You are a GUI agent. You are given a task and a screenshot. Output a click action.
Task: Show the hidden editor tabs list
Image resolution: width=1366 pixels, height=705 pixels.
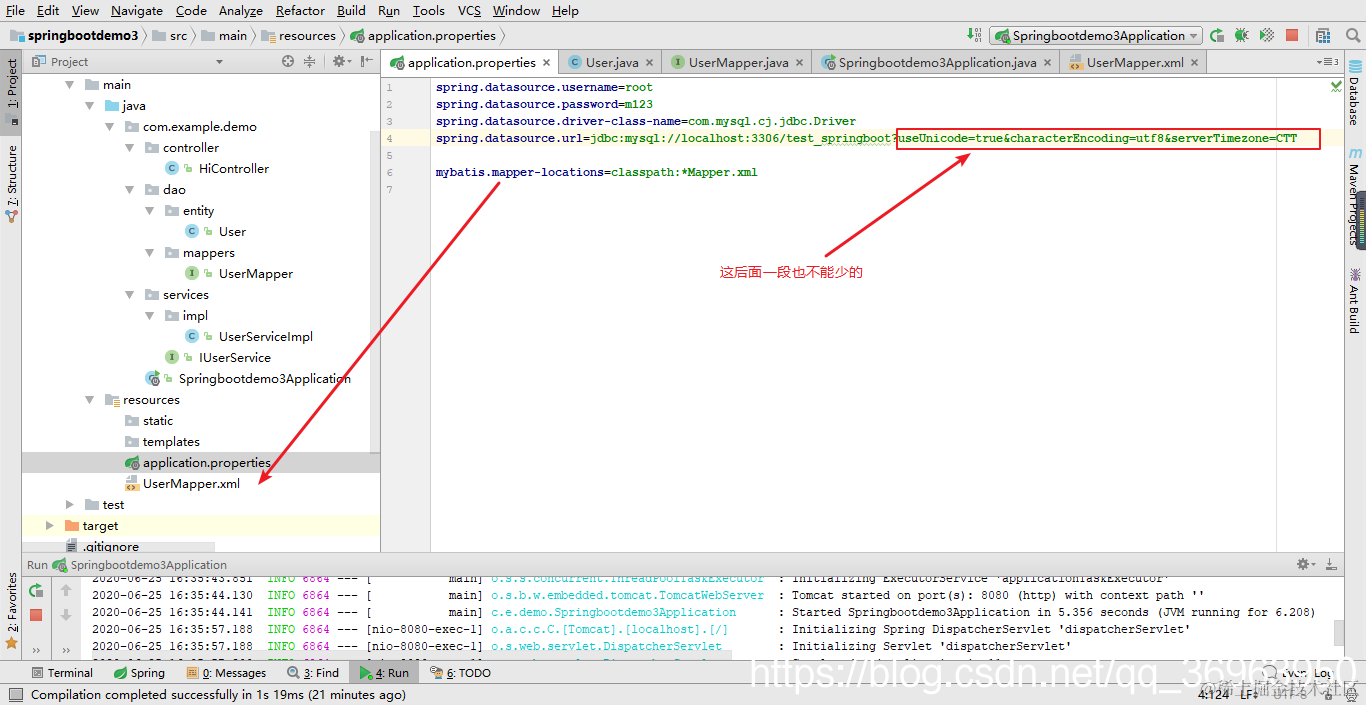[x=1327, y=62]
